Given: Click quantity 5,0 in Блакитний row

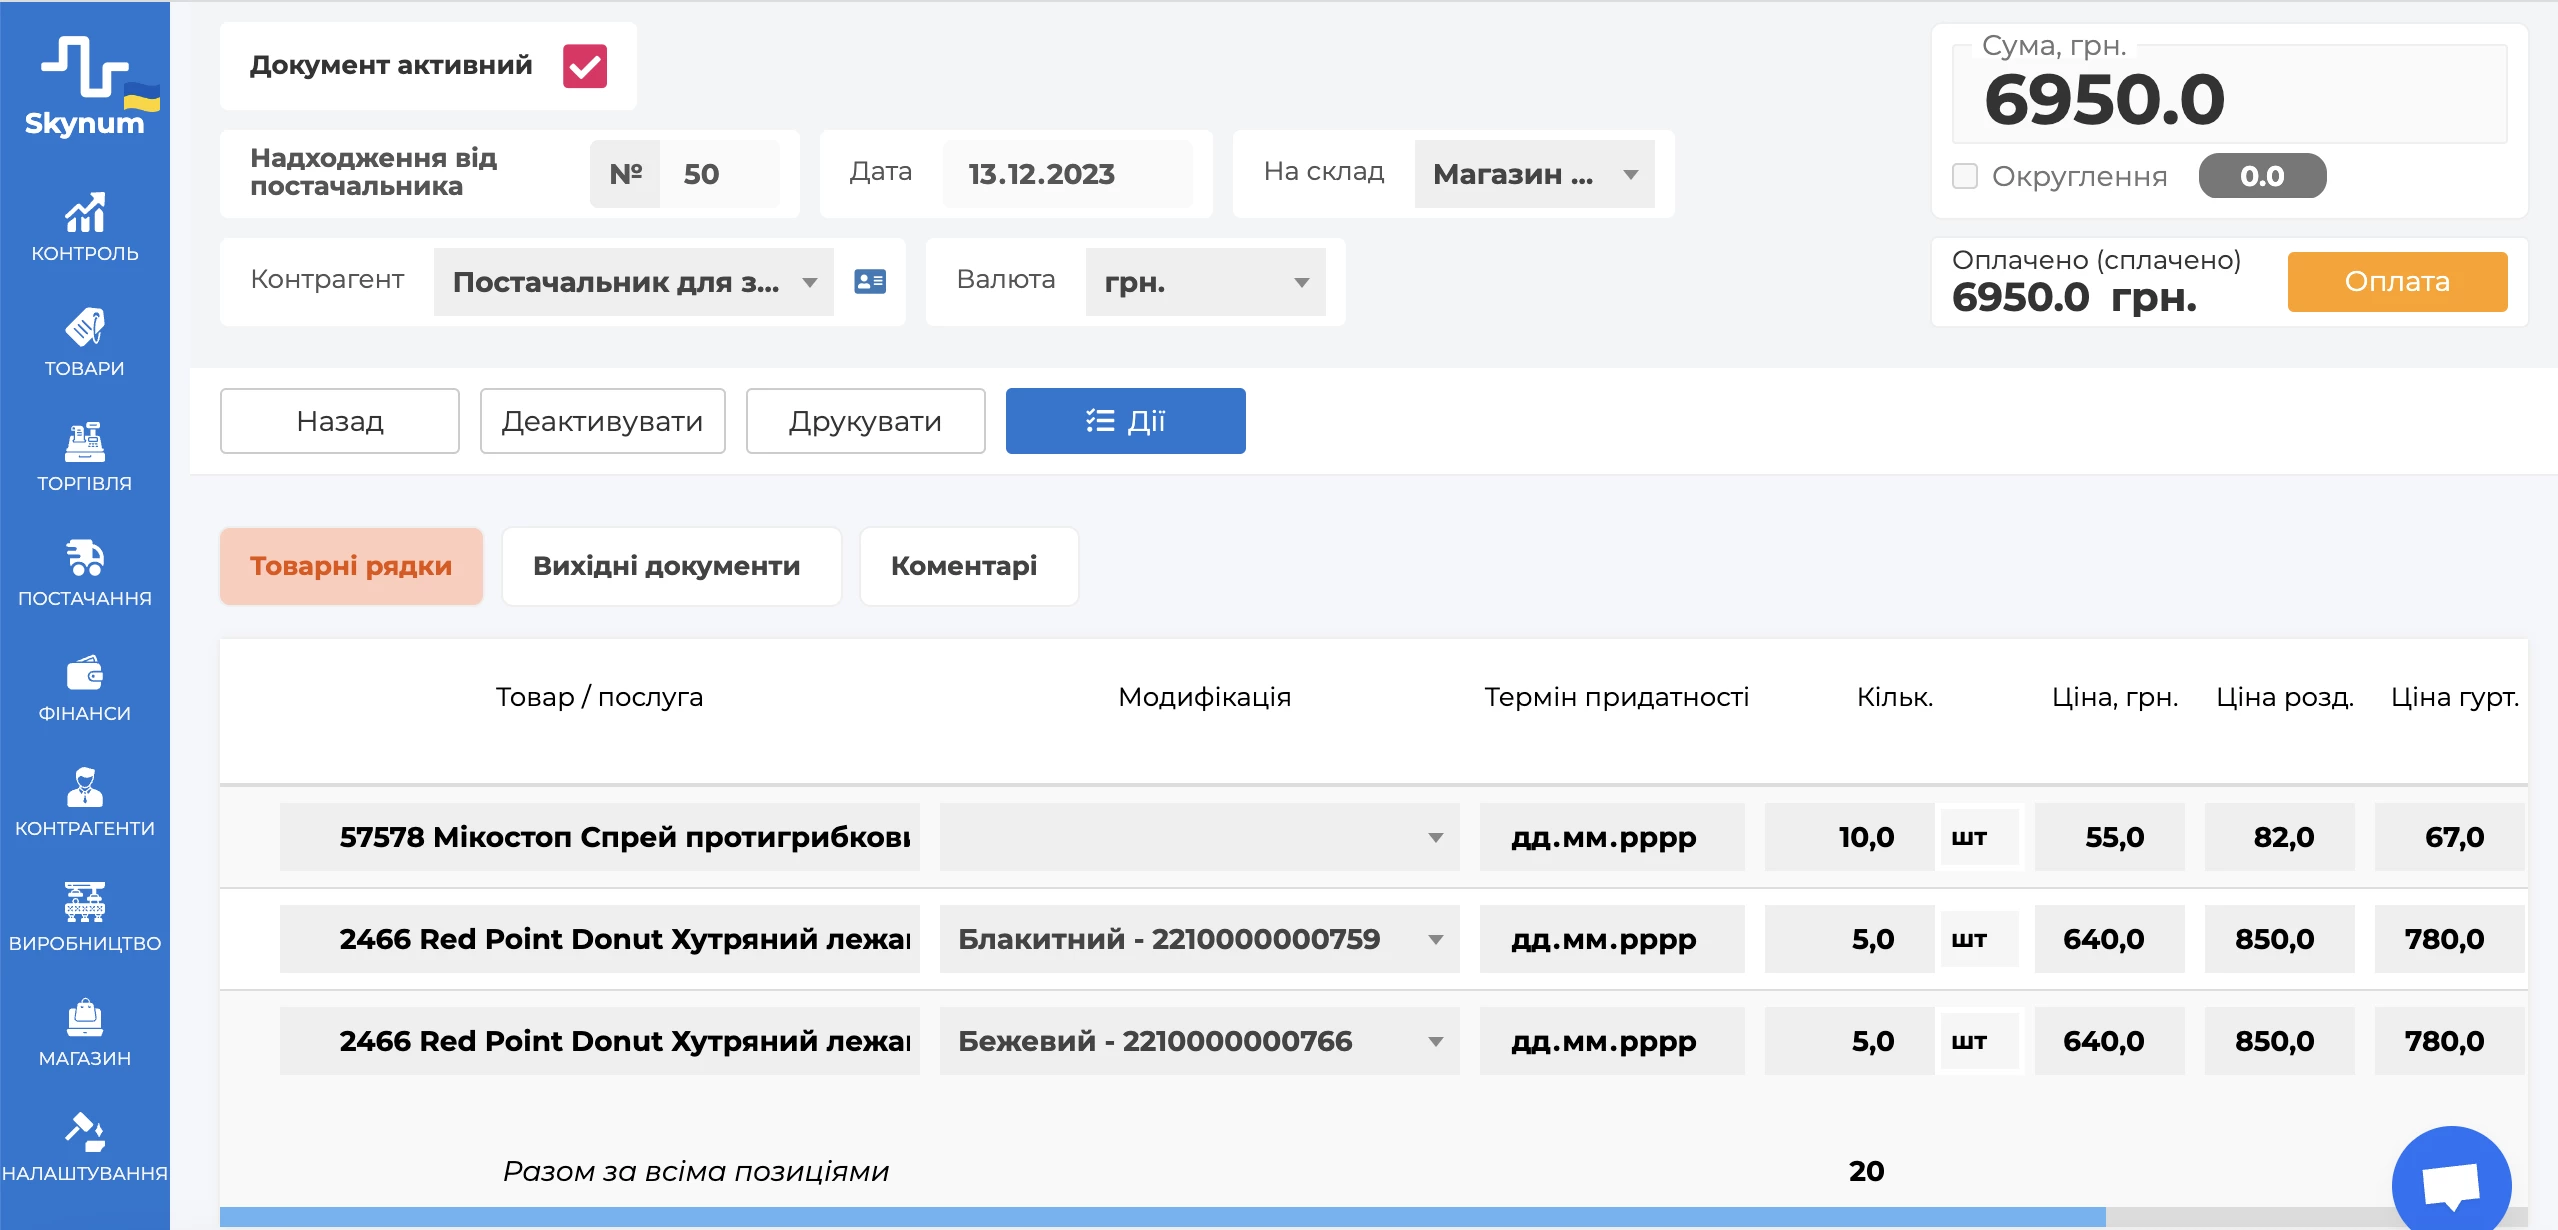Looking at the screenshot, I should pyautogui.click(x=1849, y=939).
